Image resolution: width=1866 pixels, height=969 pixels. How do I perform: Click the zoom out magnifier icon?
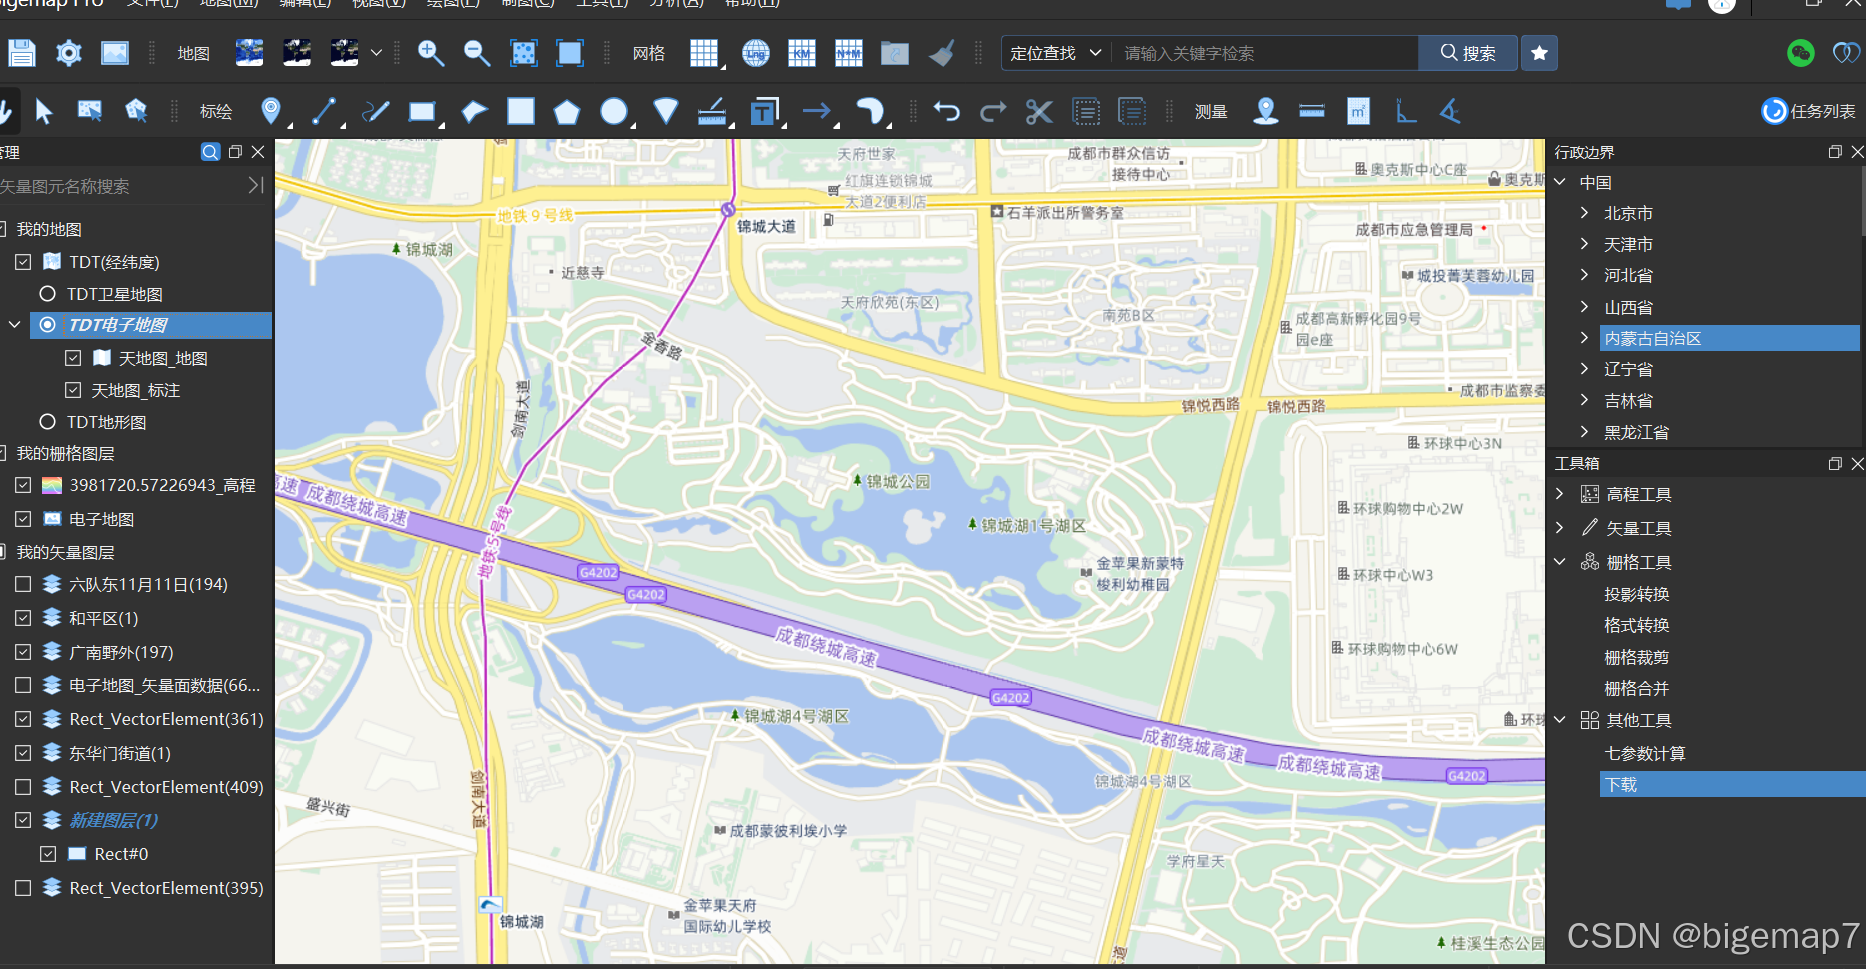477,53
